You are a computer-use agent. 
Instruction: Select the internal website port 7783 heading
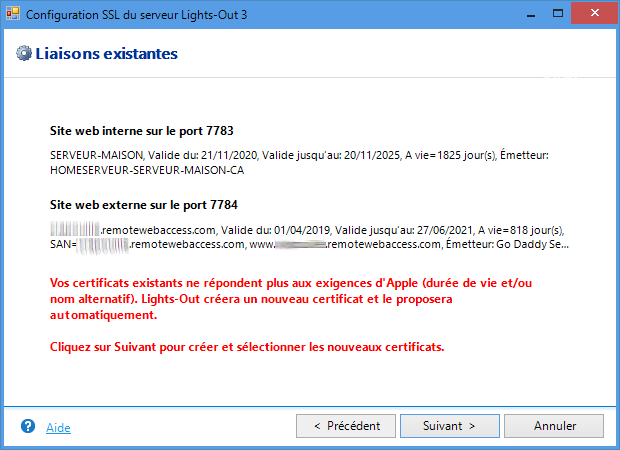[x=141, y=131]
